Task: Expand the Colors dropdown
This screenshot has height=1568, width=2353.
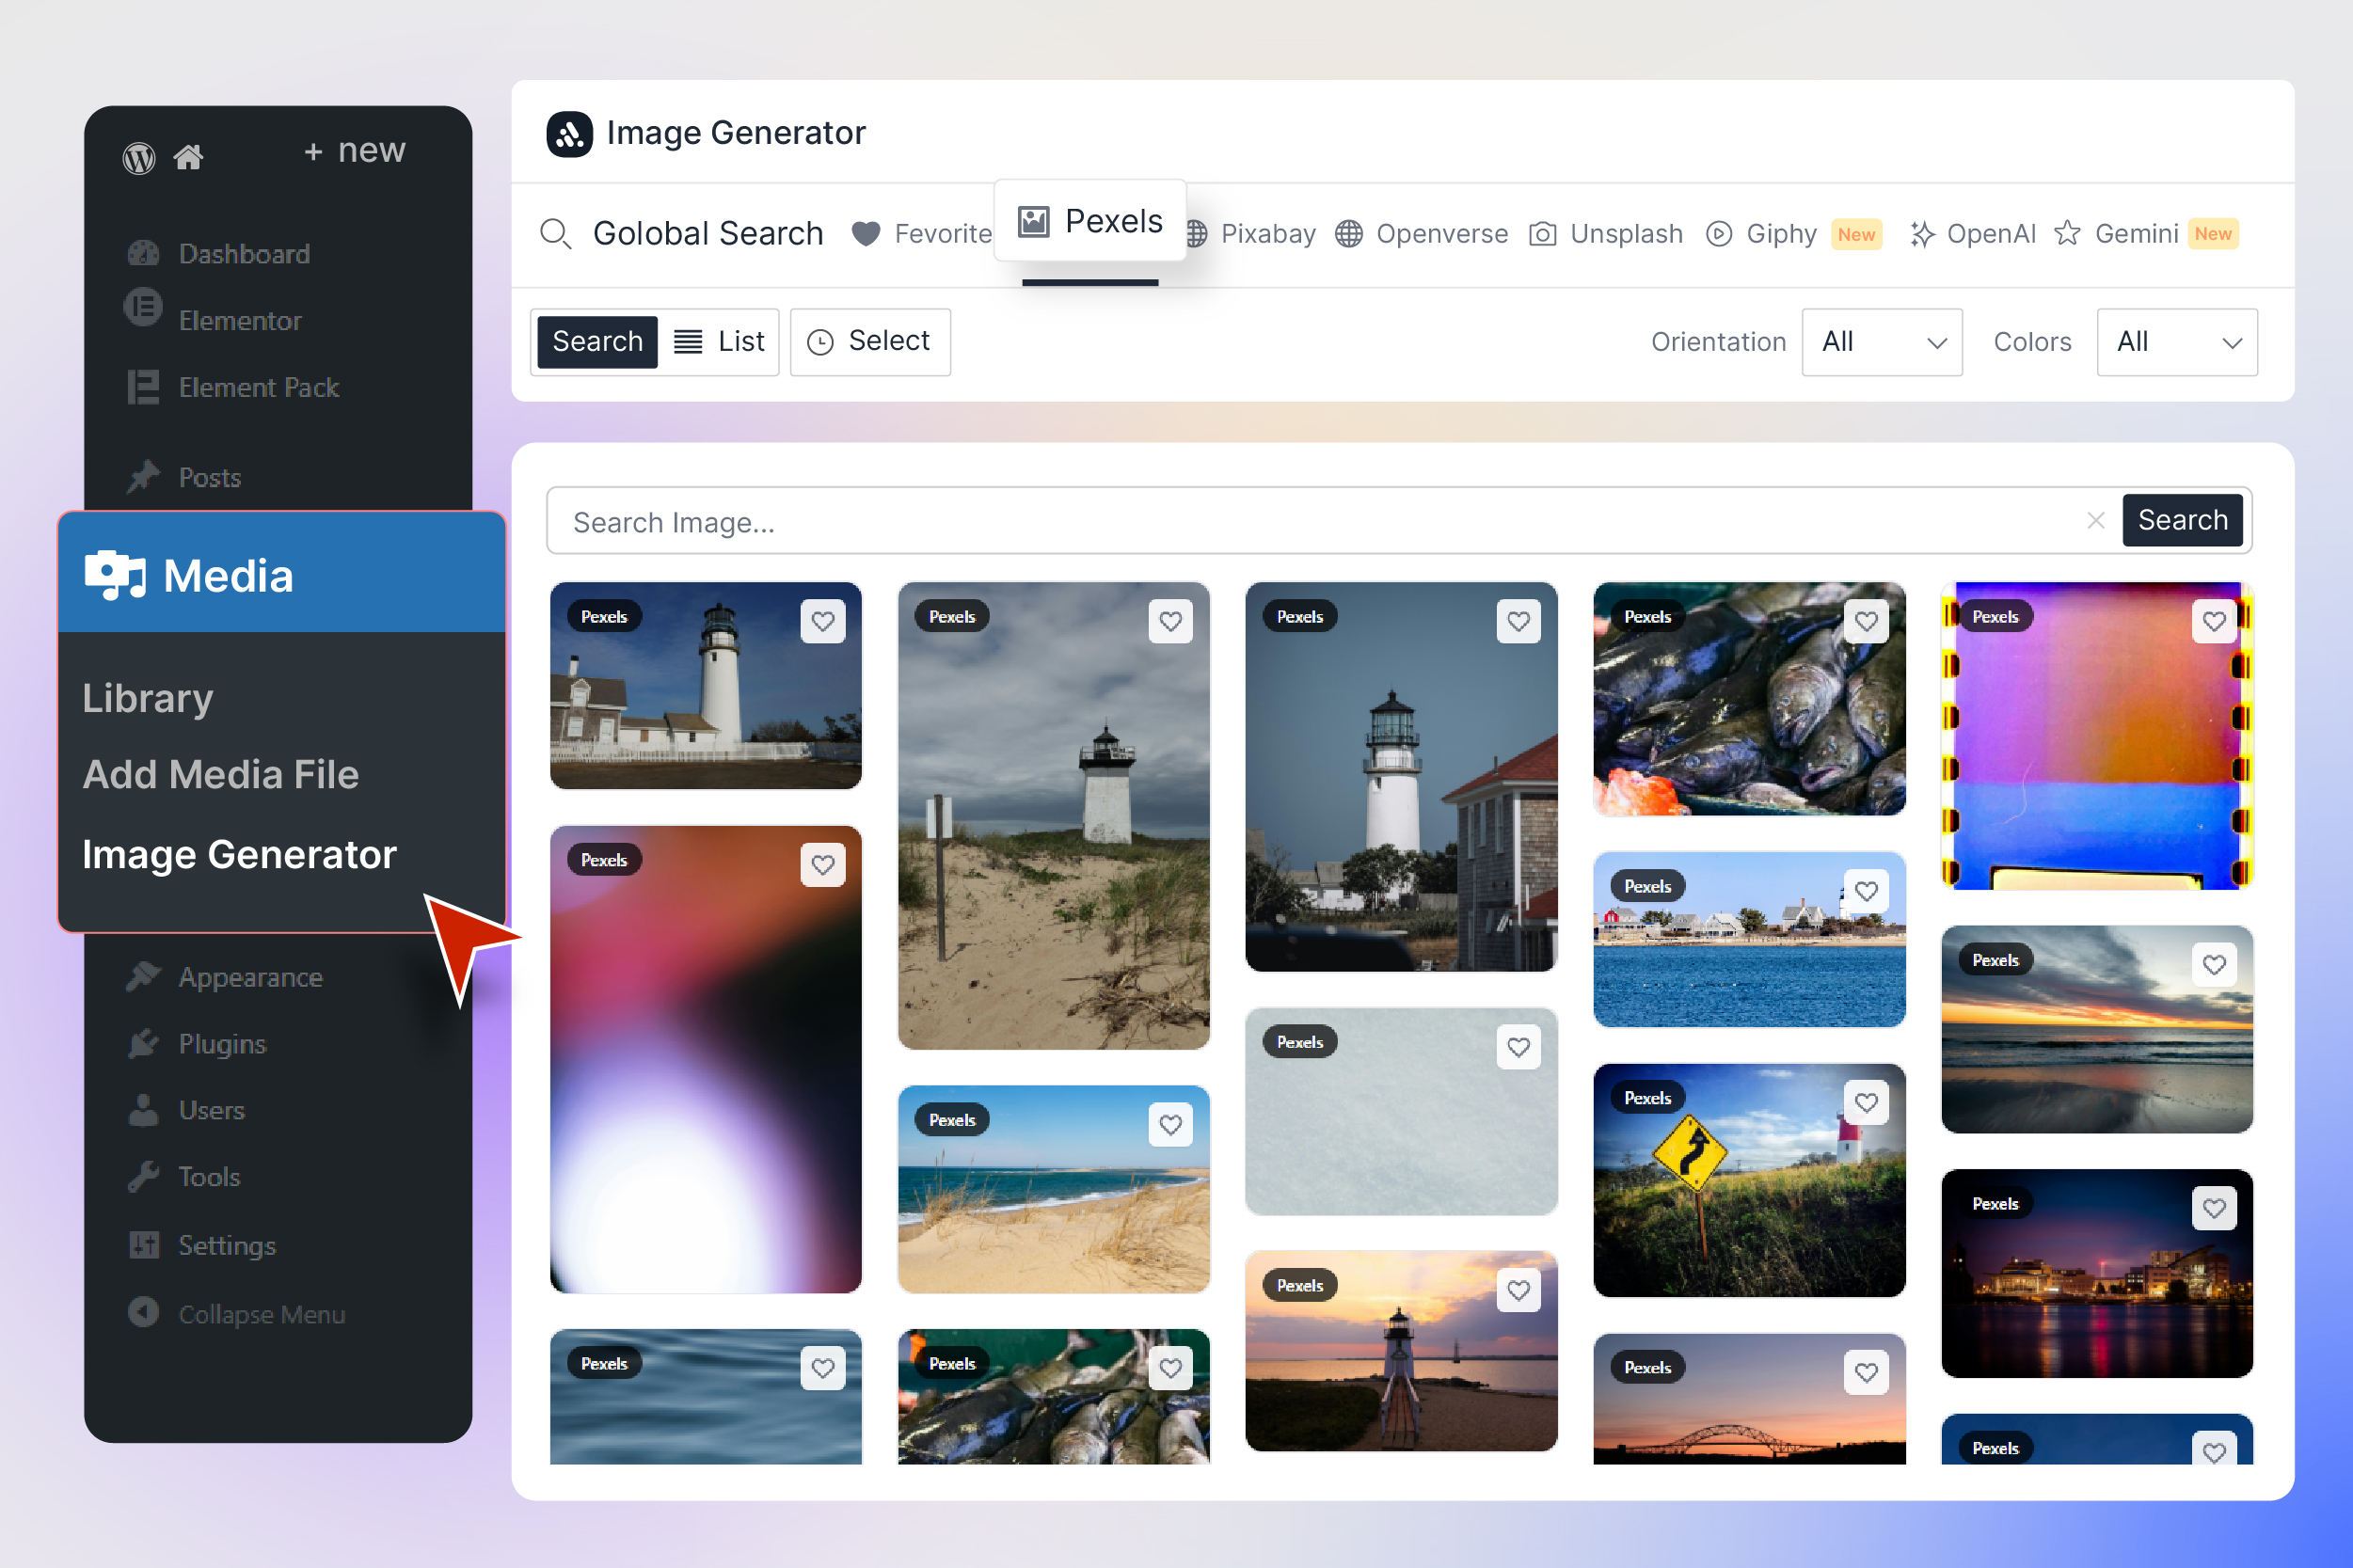Action: point(2175,342)
